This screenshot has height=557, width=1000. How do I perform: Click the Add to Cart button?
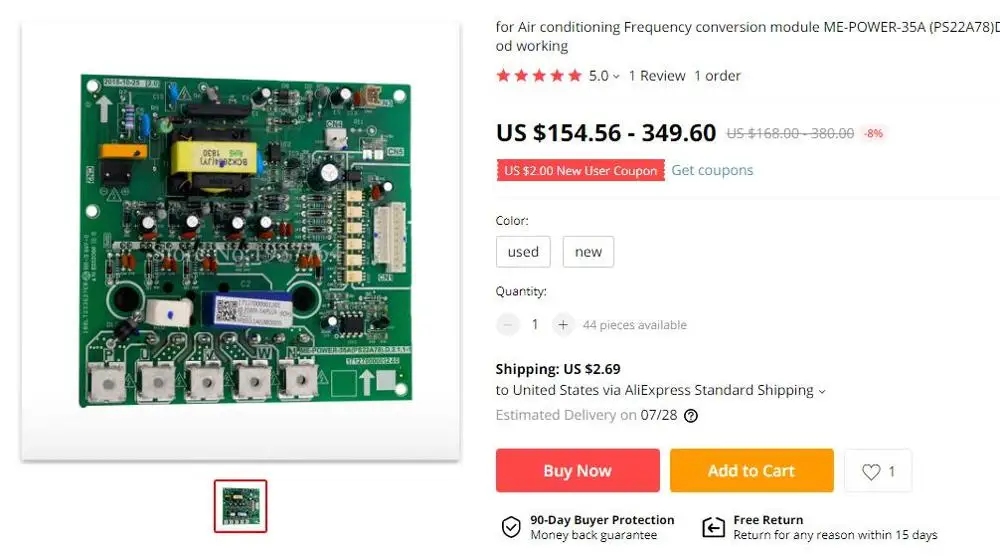tap(751, 471)
